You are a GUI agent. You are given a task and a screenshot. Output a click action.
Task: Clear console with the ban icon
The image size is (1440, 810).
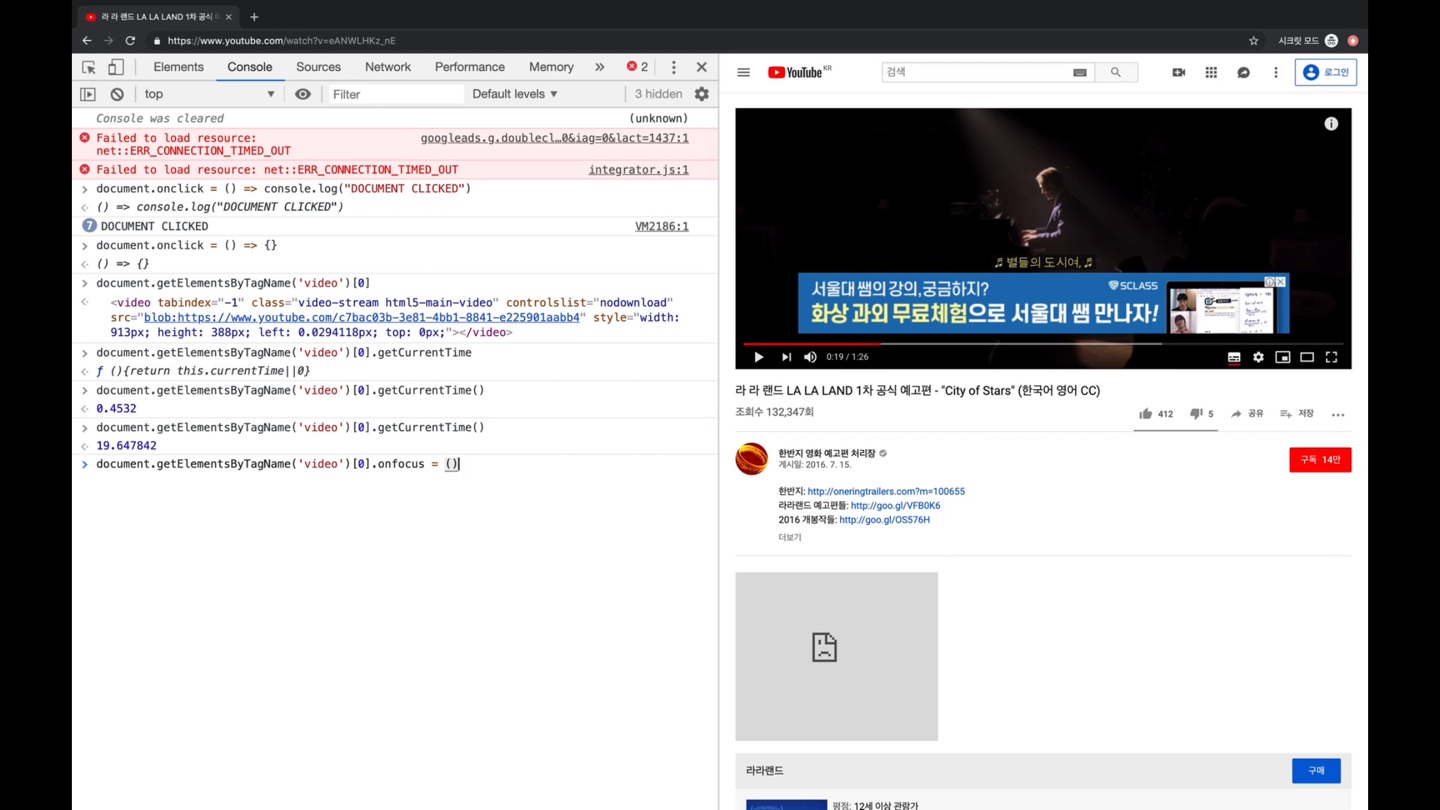[117, 94]
